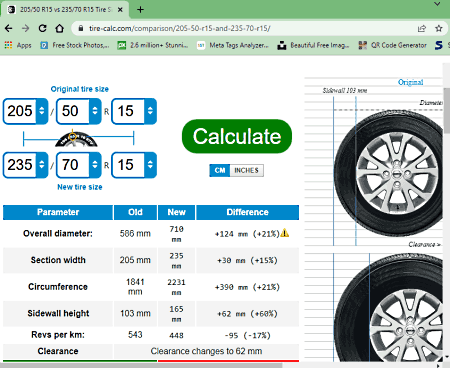Open Meta Tags Analyzer bookmark
Screen dimensions: 450x368
pos(233,45)
